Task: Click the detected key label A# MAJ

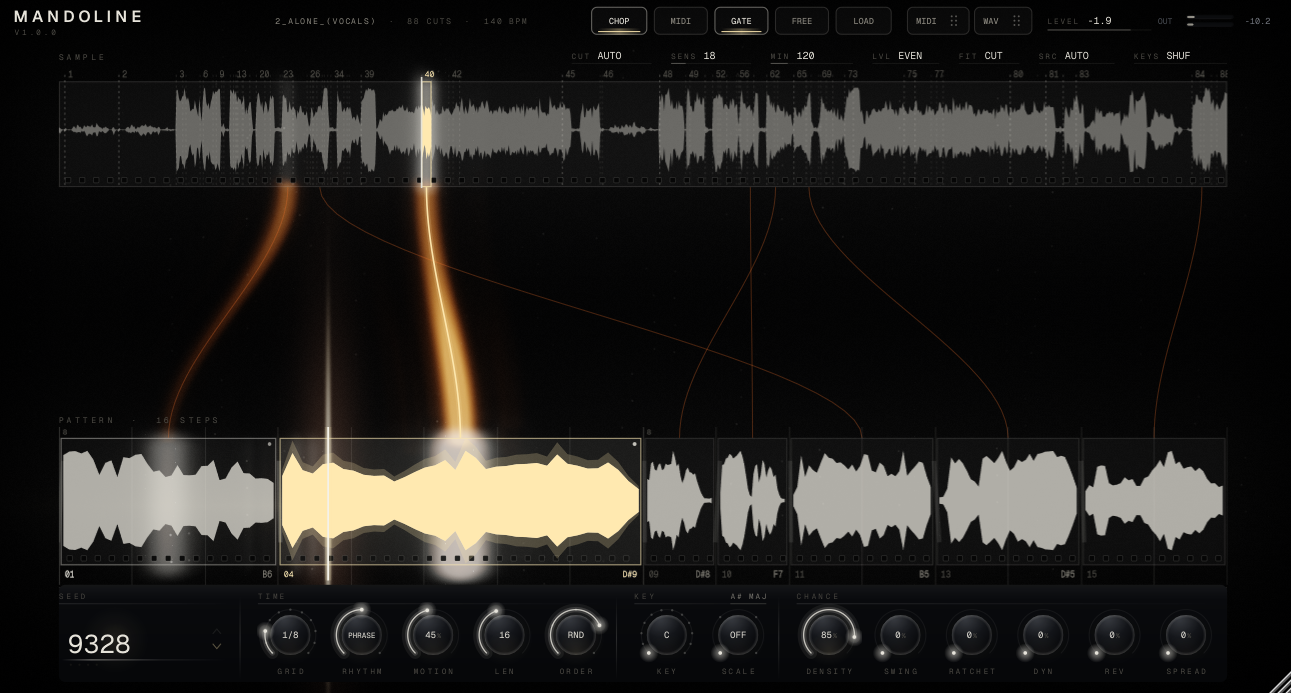Action: (x=749, y=597)
